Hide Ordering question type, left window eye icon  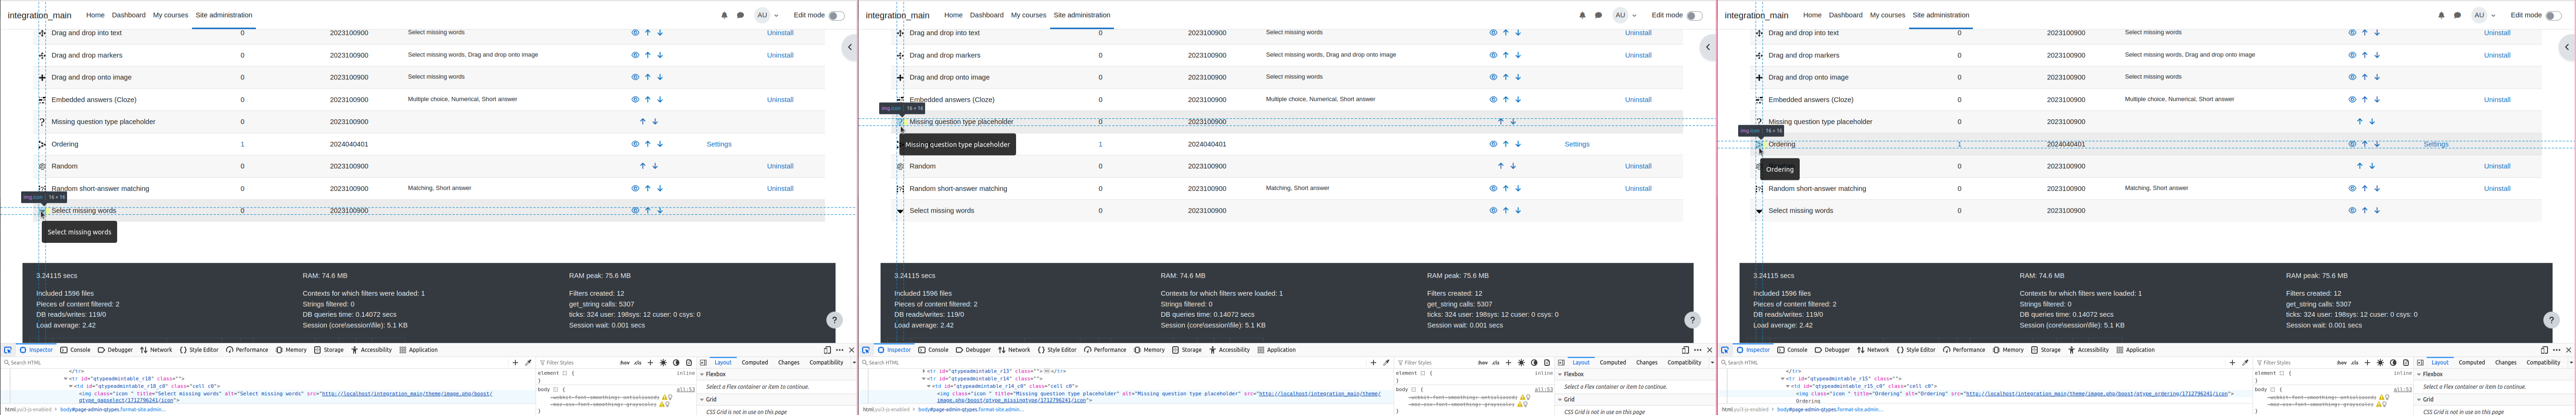pyautogui.click(x=635, y=144)
